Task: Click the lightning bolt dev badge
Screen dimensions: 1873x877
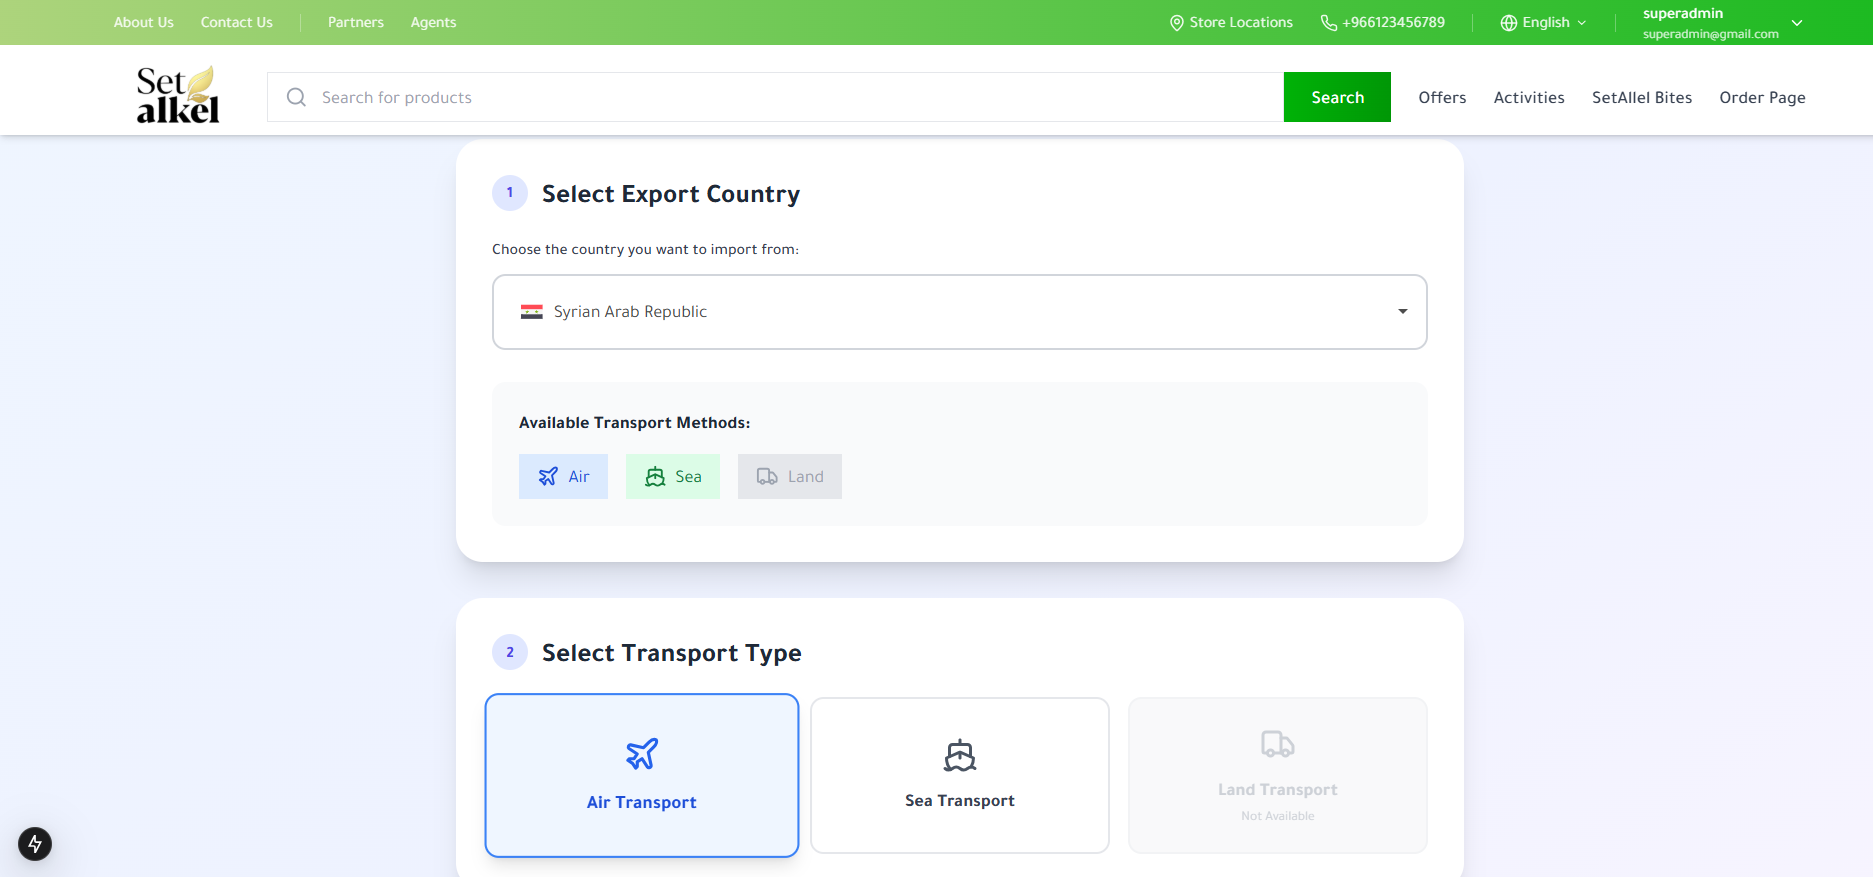Action: (35, 843)
